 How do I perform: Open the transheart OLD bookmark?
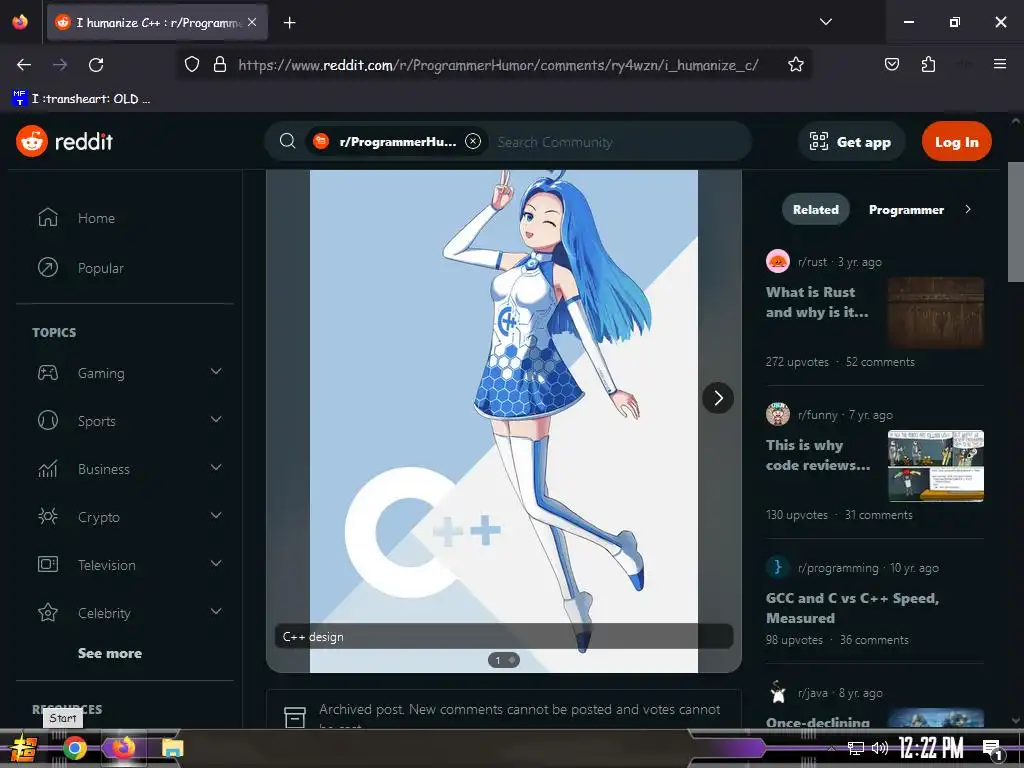pos(81,99)
